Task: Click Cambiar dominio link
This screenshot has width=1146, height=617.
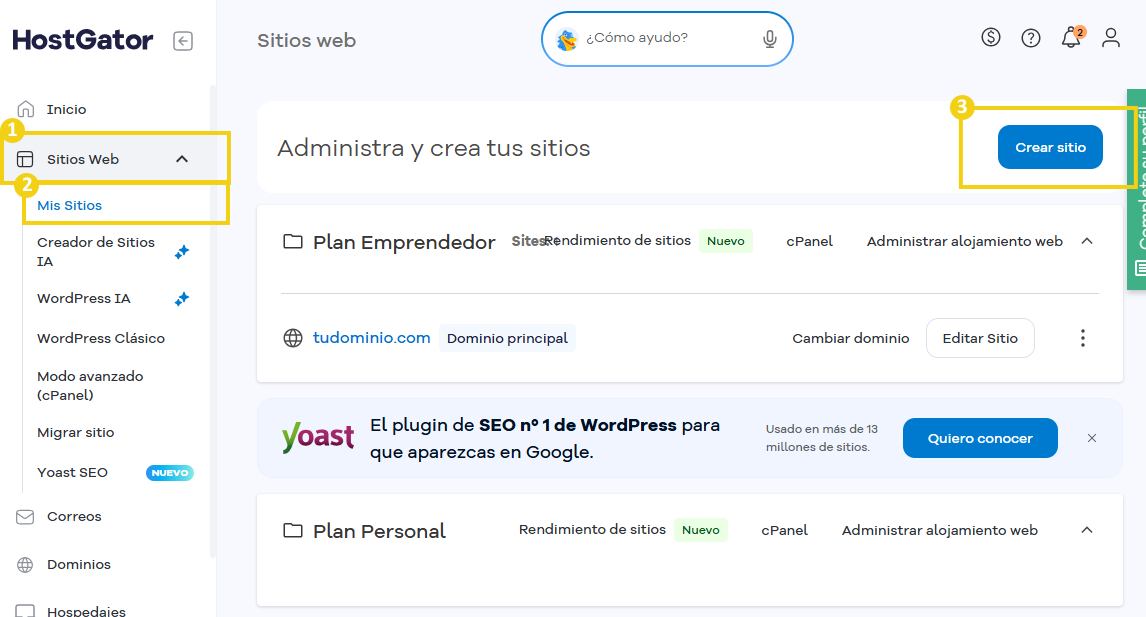Action: click(851, 338)
